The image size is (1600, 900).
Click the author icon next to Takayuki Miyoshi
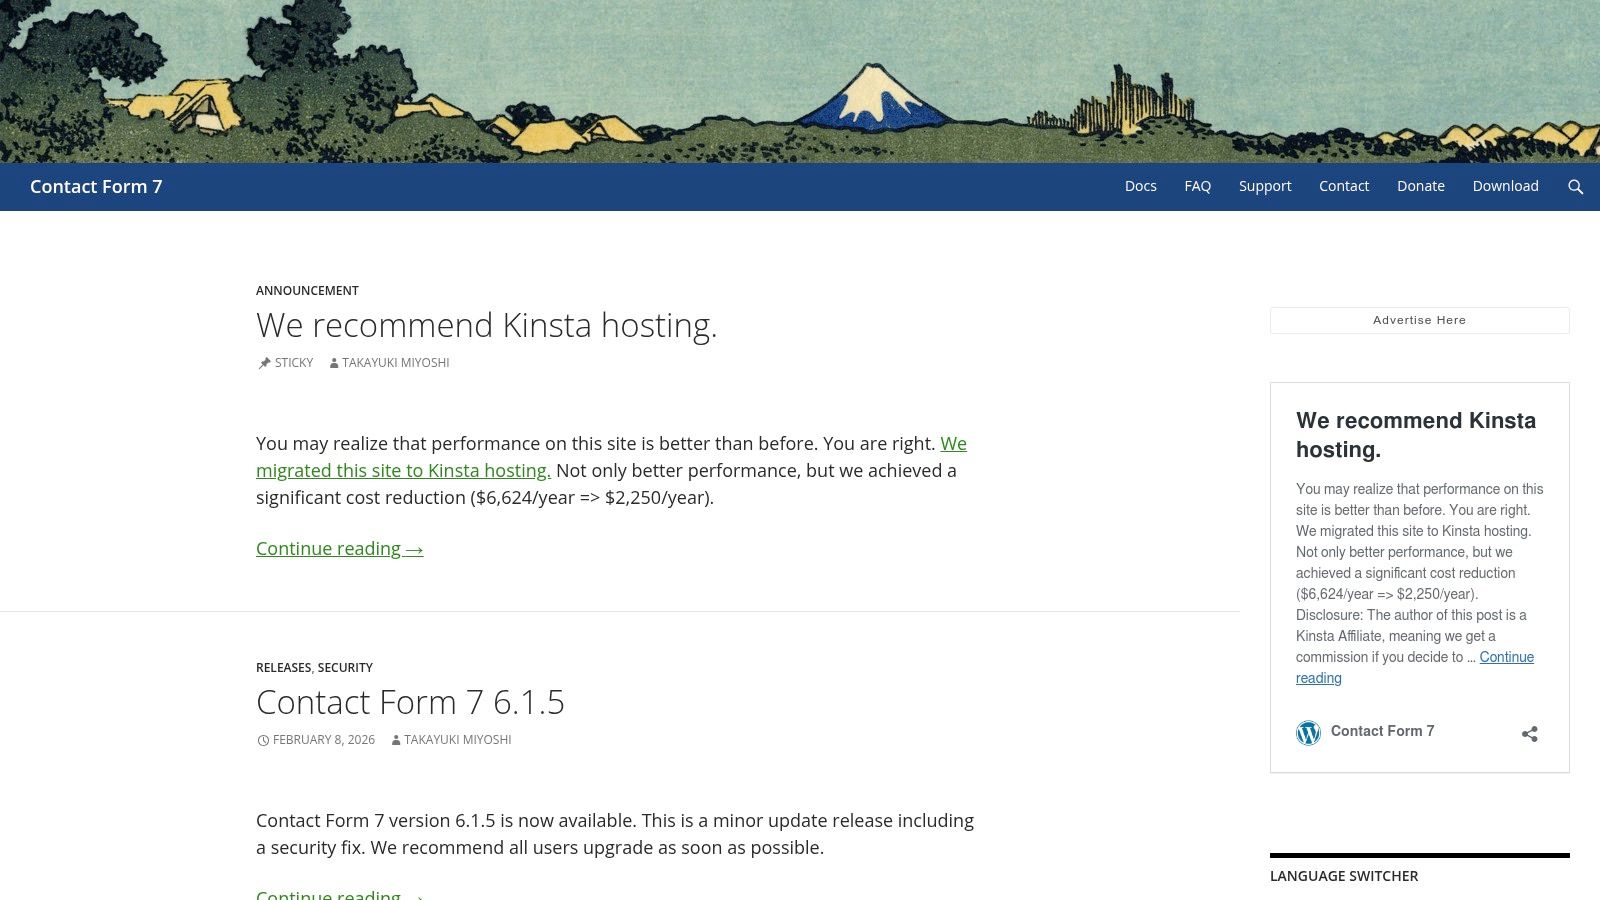pyautogui.click(x=332, y=363)
